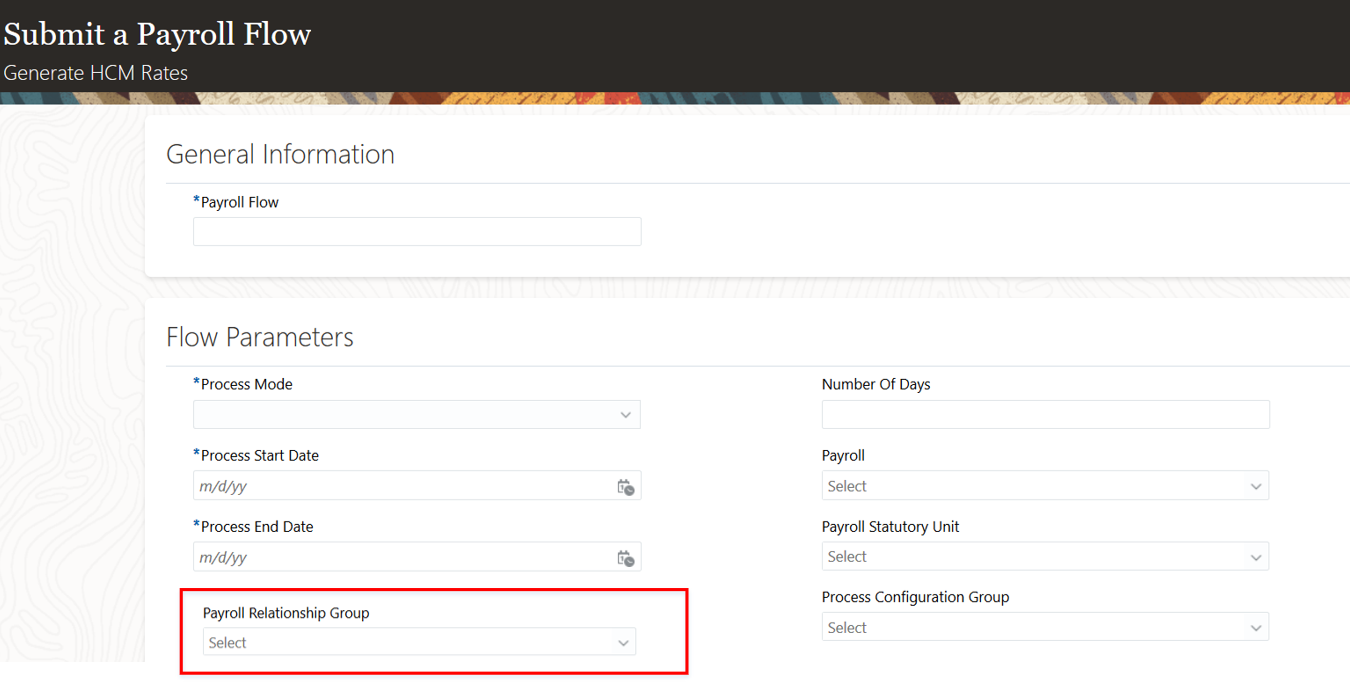Click into the Process Start Date field
The width and height of the screenshot is (1350, 682).
[x=400, y=487]
